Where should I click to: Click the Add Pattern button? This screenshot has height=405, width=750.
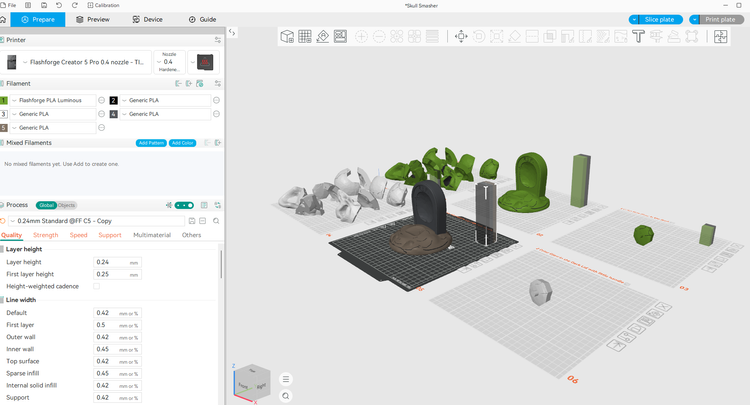click(x=151, y=143)
